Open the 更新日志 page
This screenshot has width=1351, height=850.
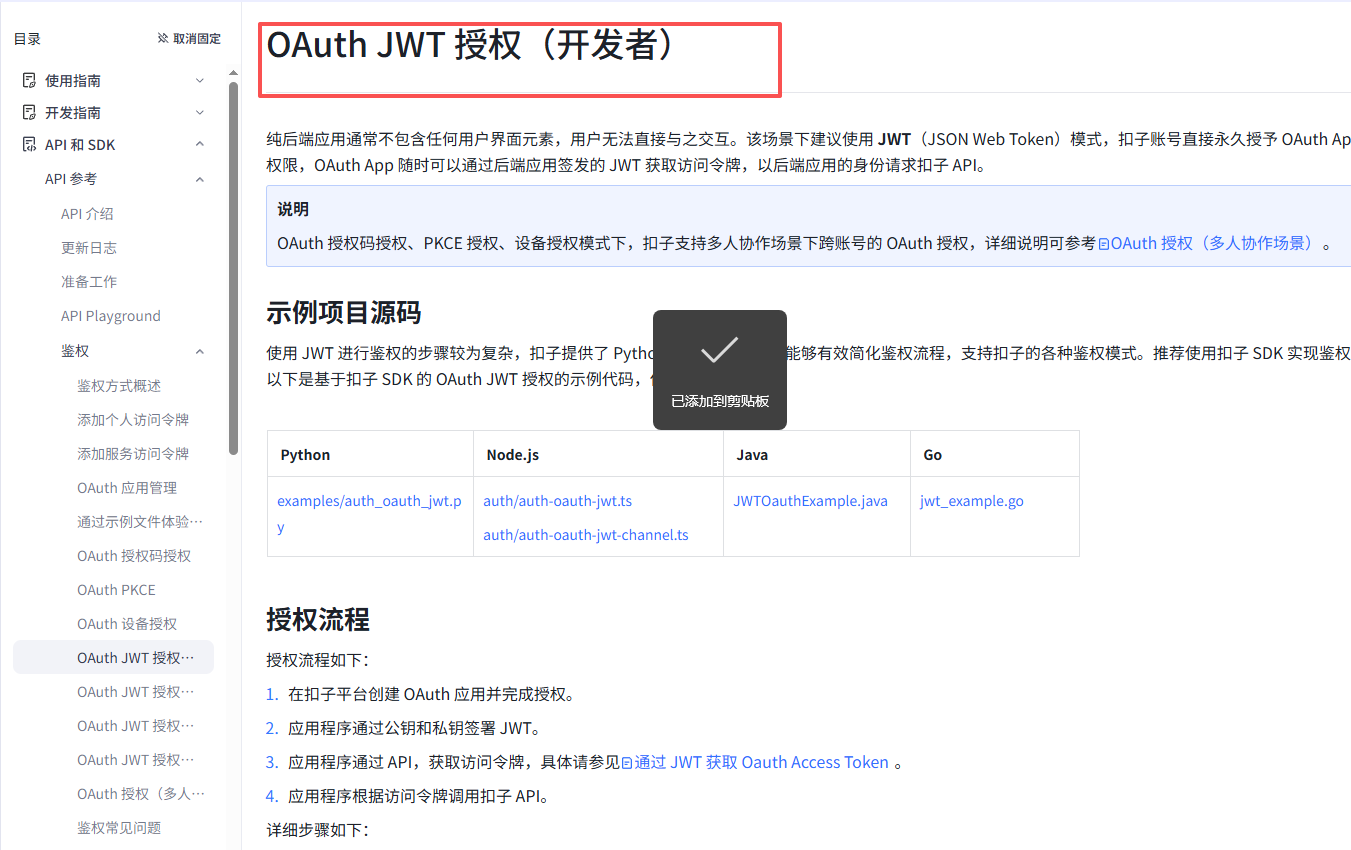[89, 247]
